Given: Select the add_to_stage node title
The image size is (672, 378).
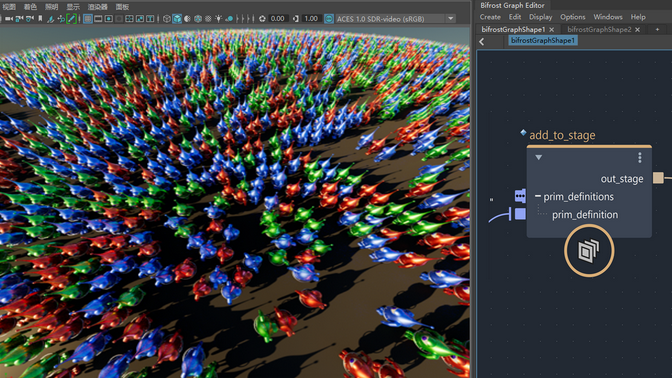Looking at the screenshot, I should [562, 135].
